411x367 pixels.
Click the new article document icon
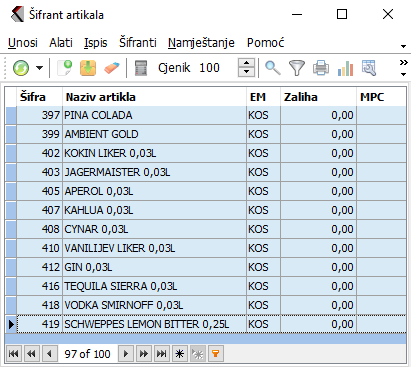65,68
